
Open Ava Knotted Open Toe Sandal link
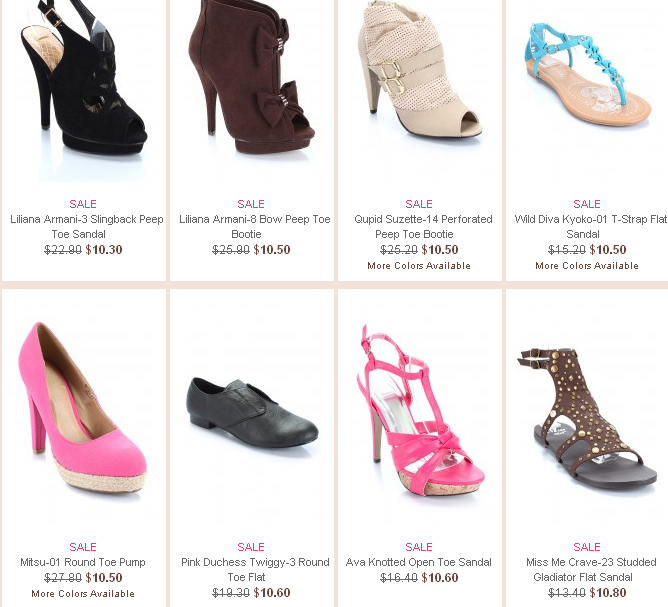[x=418, y=562]
